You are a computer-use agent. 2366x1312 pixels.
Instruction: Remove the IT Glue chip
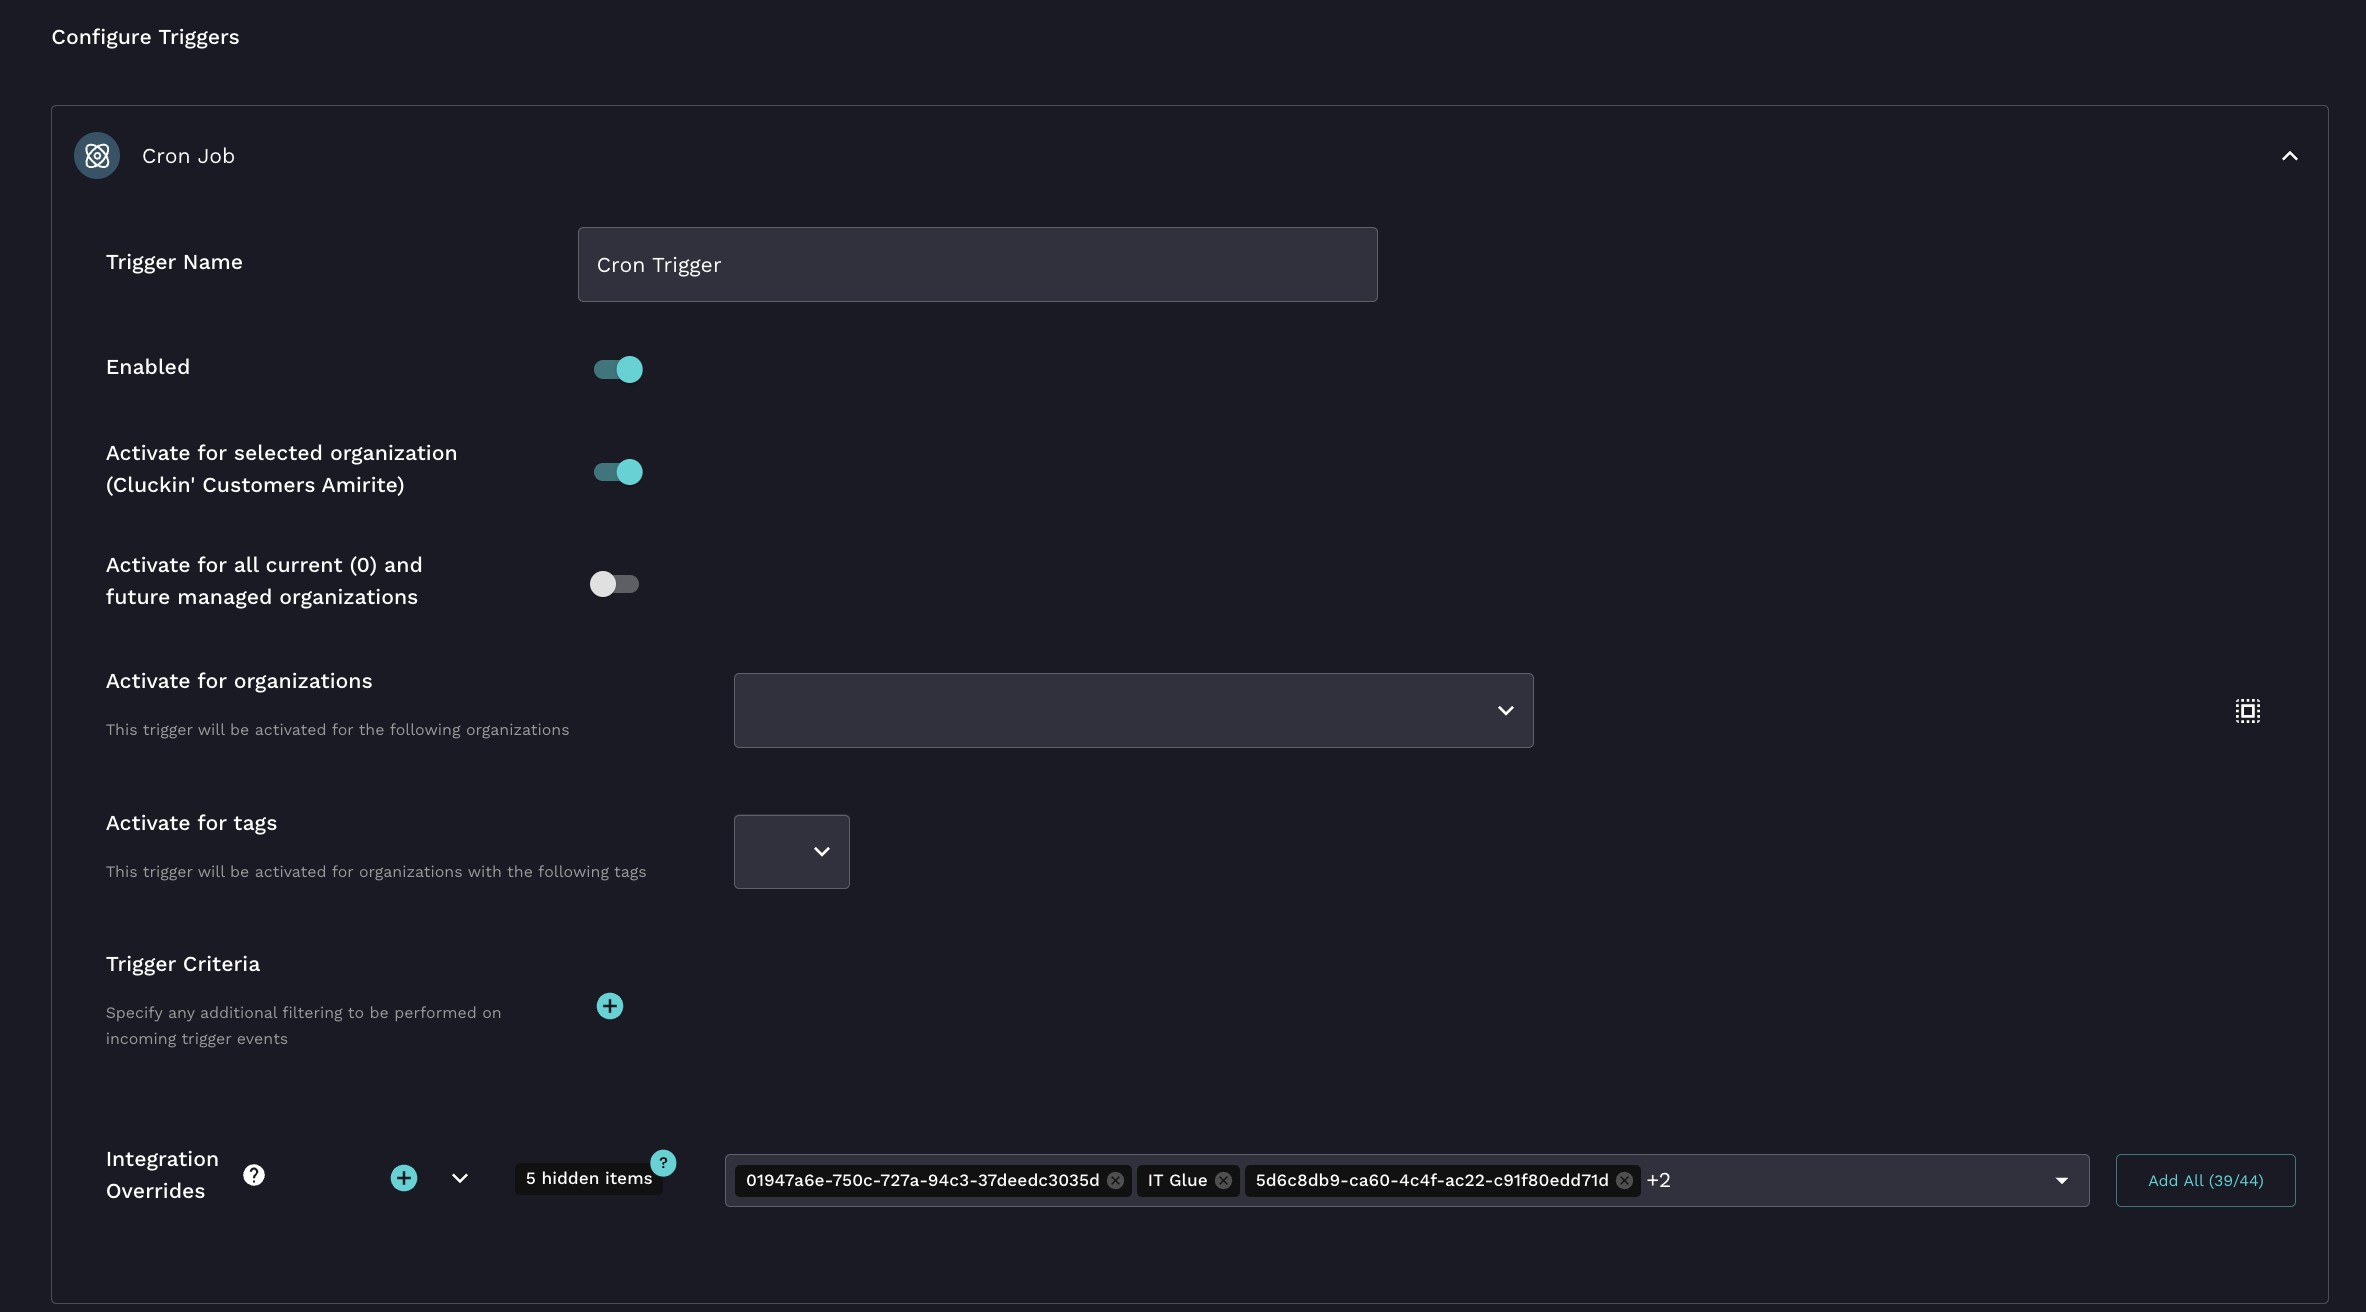(x=1223, y=1181)
